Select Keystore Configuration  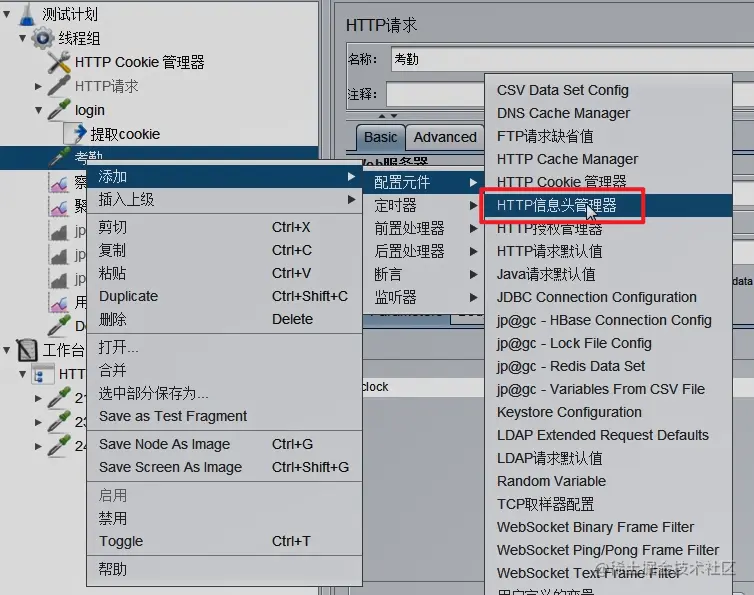(608, 412)
